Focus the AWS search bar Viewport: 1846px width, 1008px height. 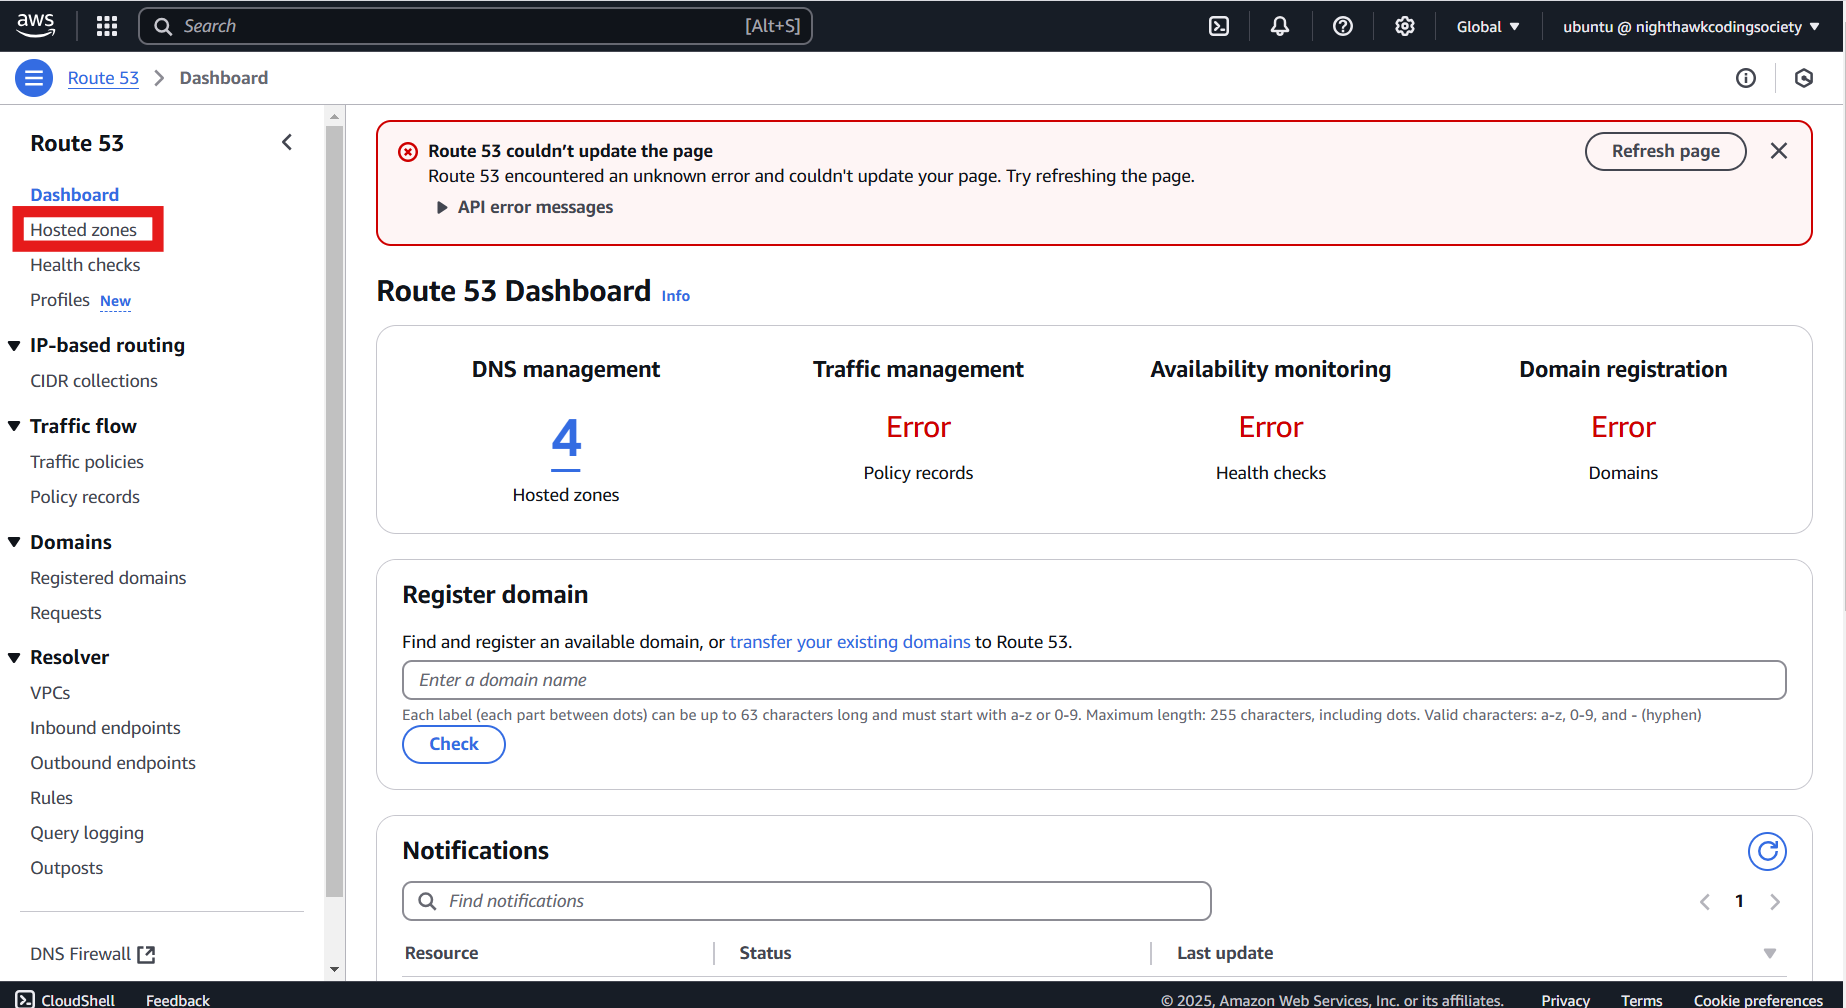point(475,26)
